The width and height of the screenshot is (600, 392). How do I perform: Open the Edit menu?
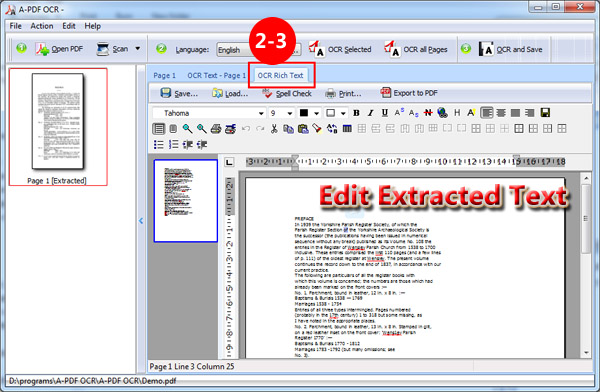click(x=69, y=26)
